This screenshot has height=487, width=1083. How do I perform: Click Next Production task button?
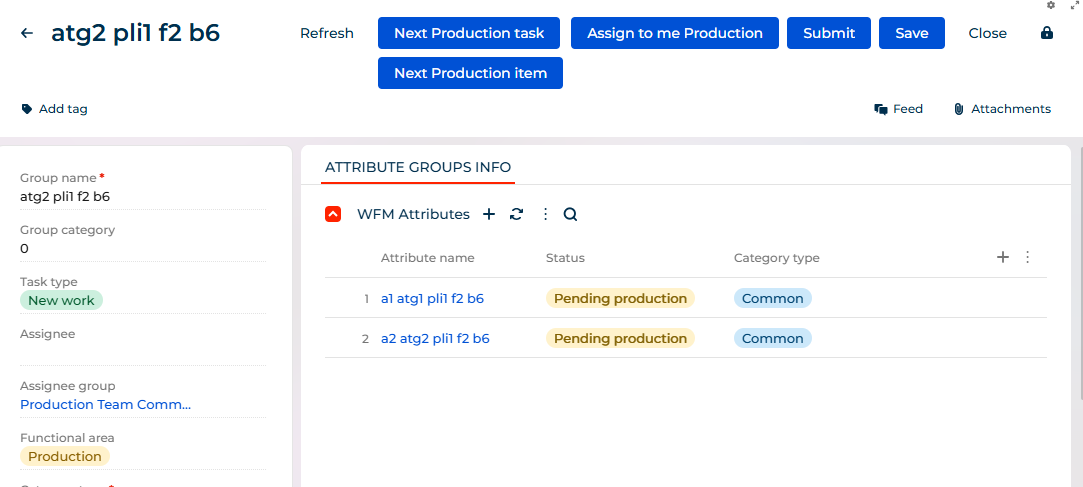[x=469, y=33]
